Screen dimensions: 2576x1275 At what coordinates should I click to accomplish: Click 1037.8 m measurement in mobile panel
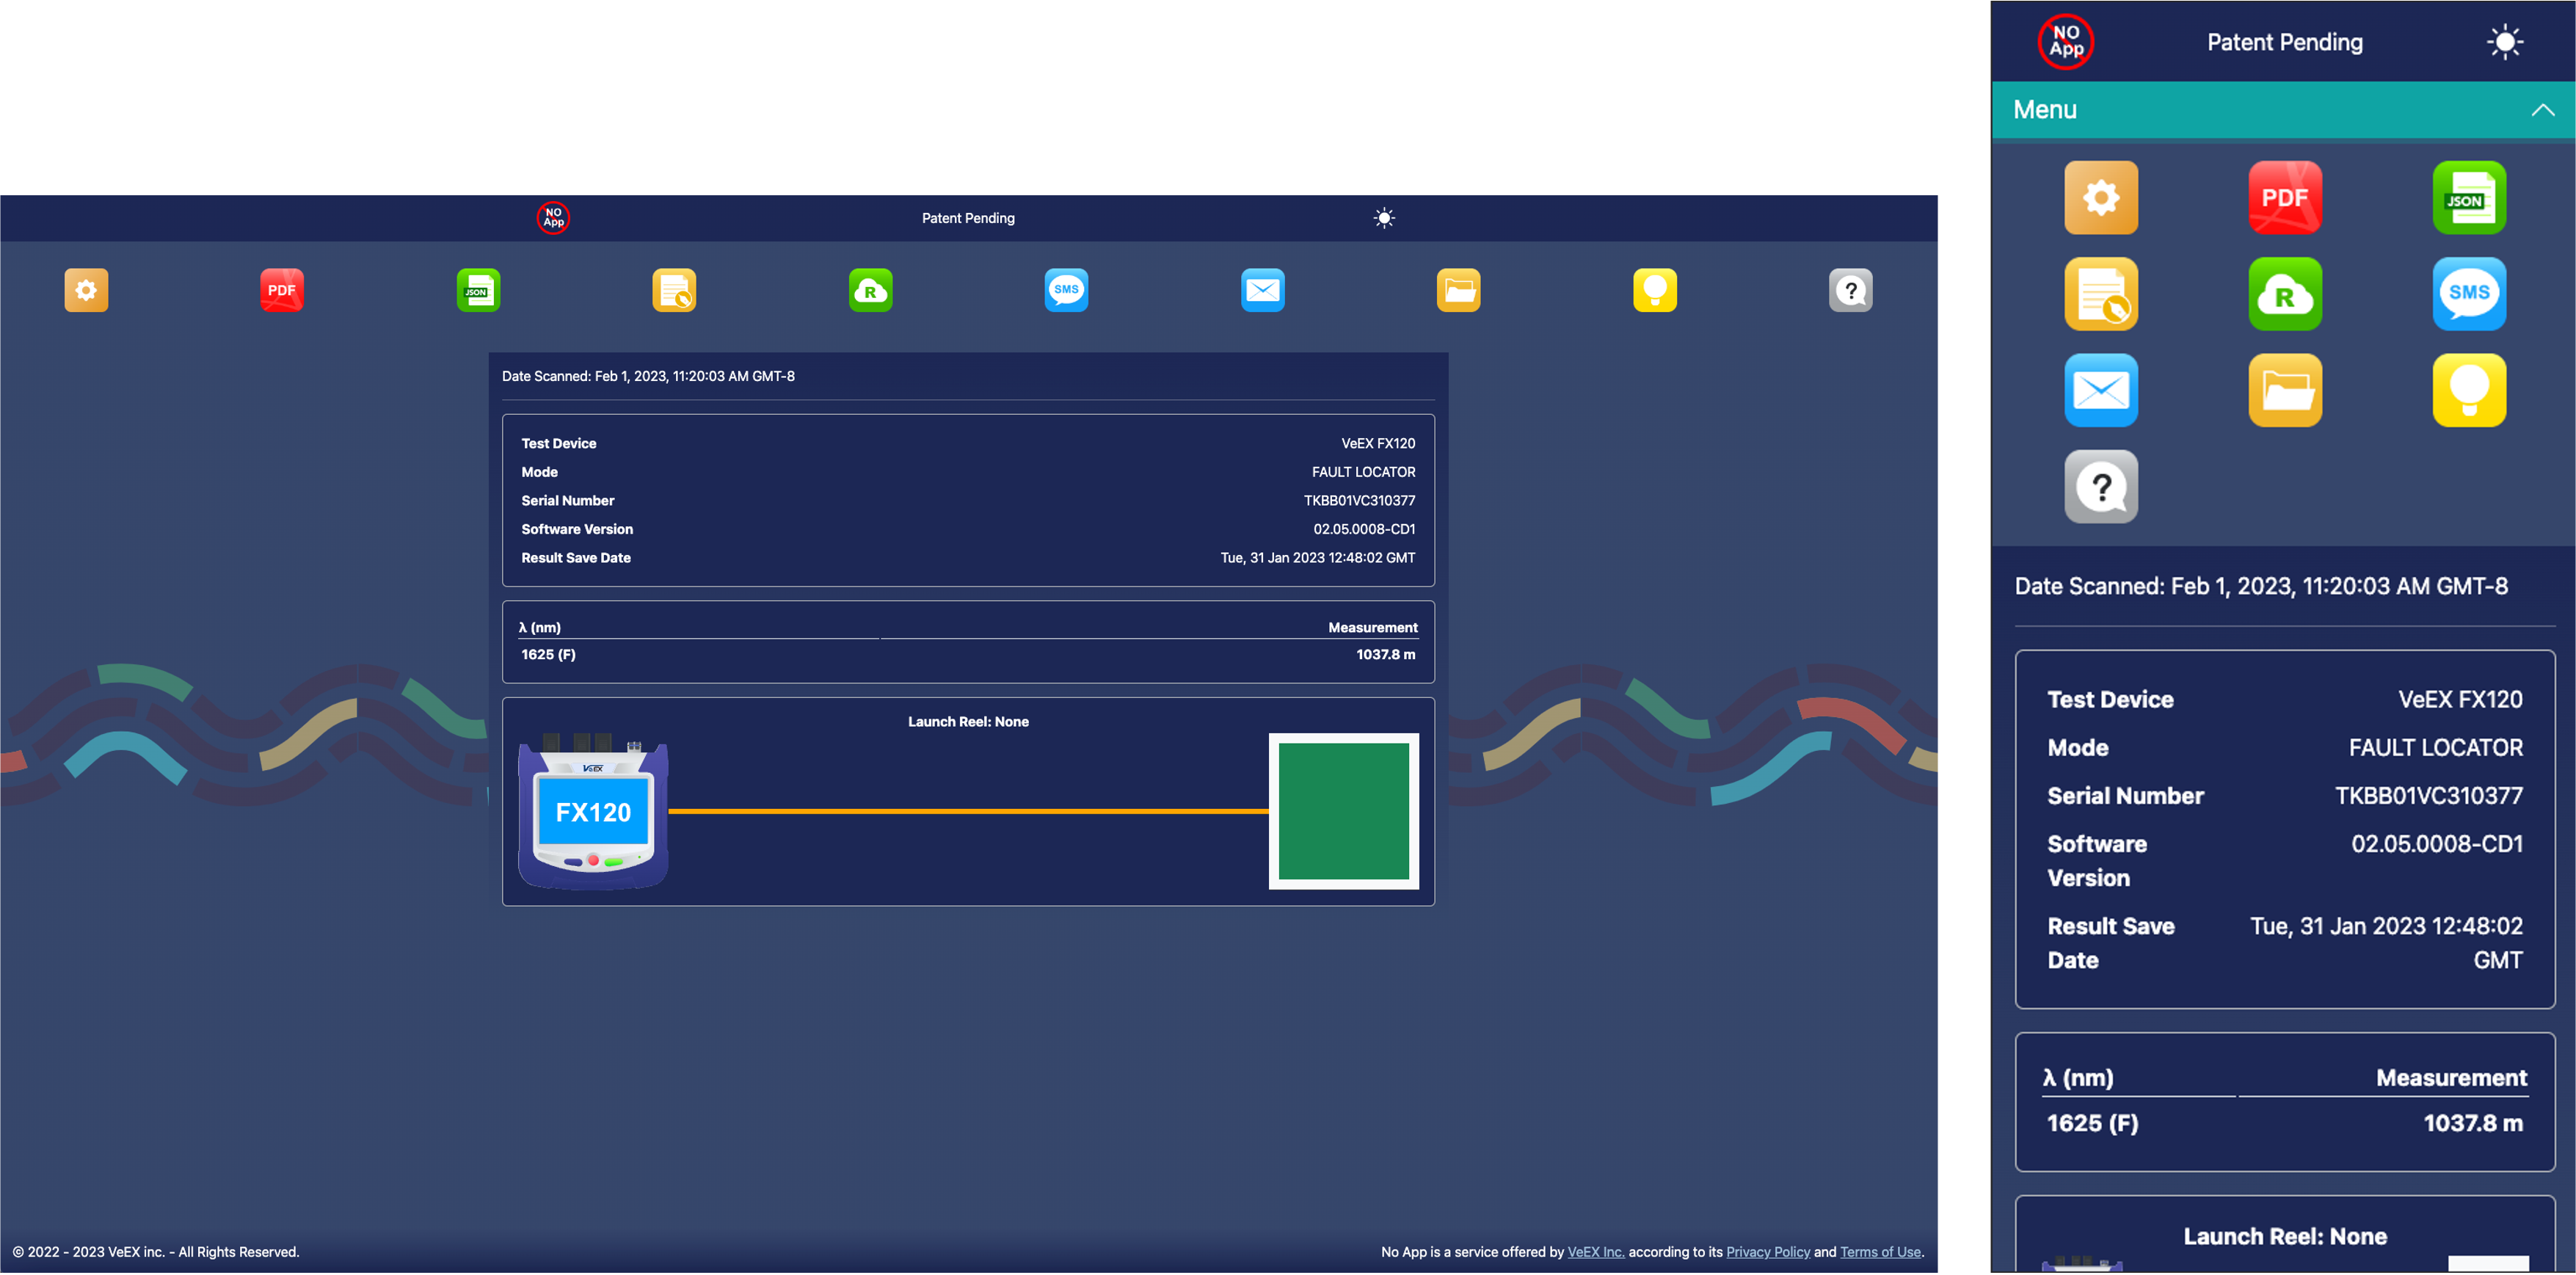coord(2472,1123)
